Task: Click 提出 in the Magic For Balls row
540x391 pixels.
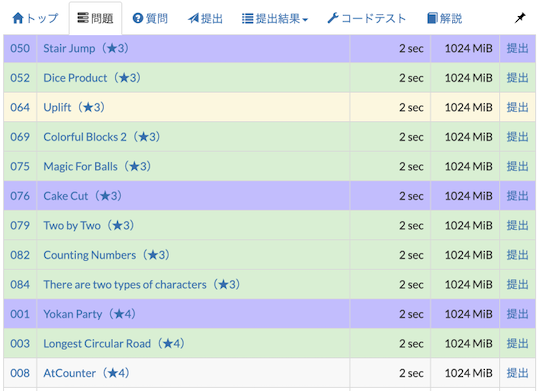Action: pos(517,167)
